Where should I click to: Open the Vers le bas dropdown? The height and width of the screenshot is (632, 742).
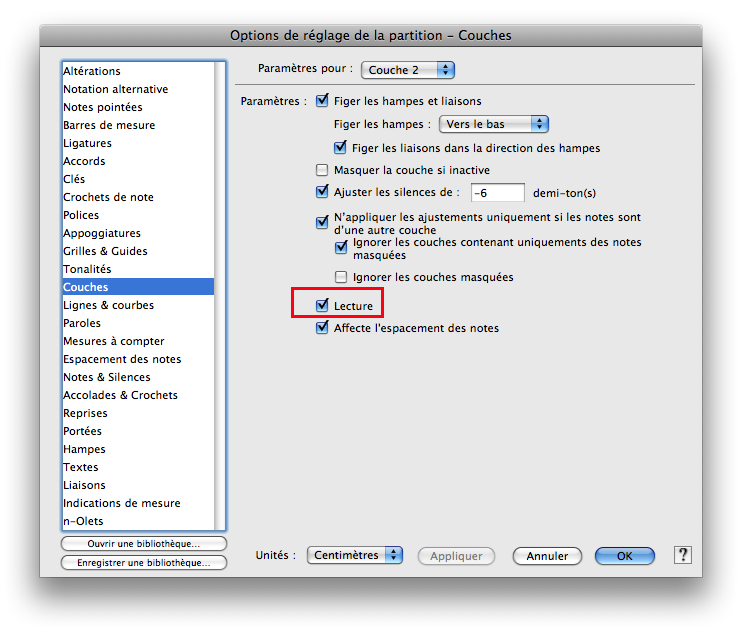pos(494,124)
